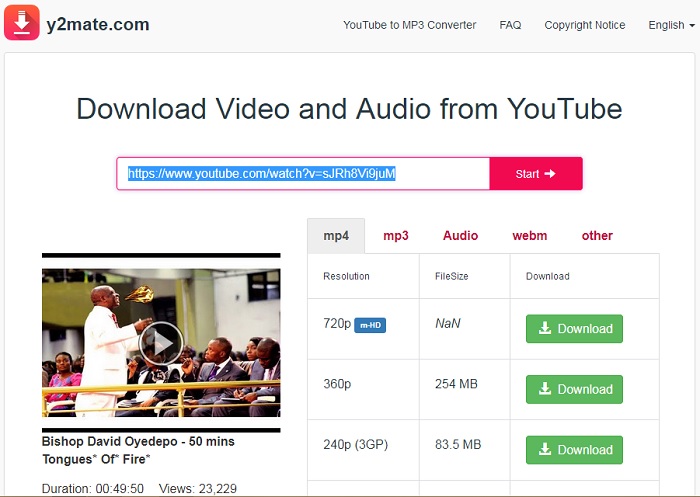Select the mp4 tab

(336, 236)
